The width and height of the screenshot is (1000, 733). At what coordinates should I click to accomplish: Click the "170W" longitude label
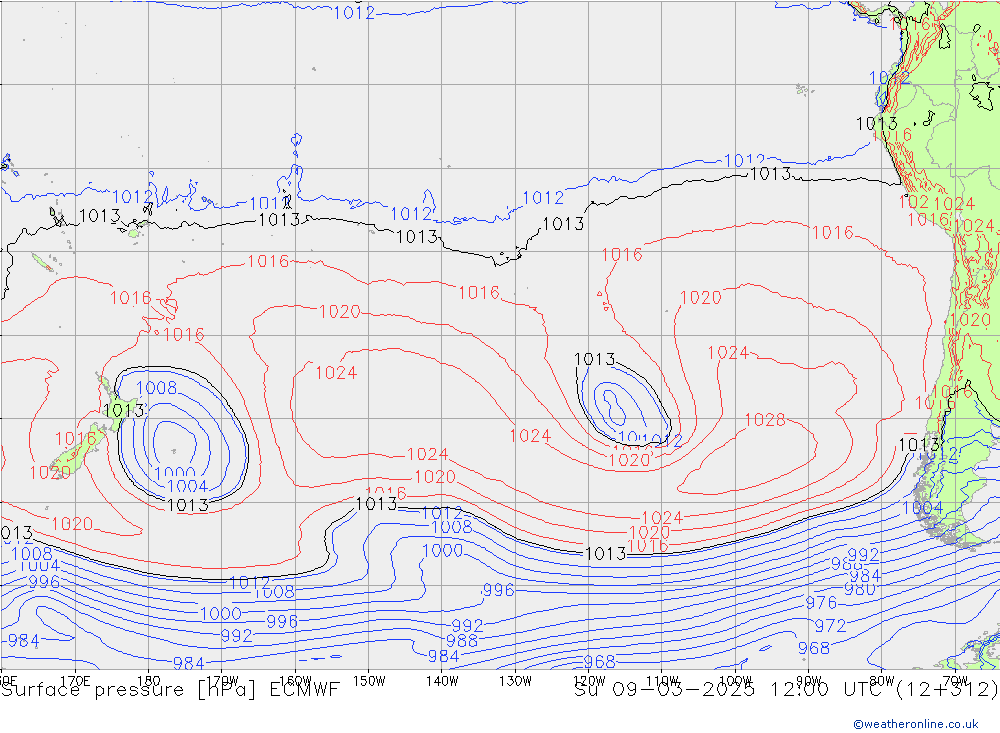(x=222, y=681)
